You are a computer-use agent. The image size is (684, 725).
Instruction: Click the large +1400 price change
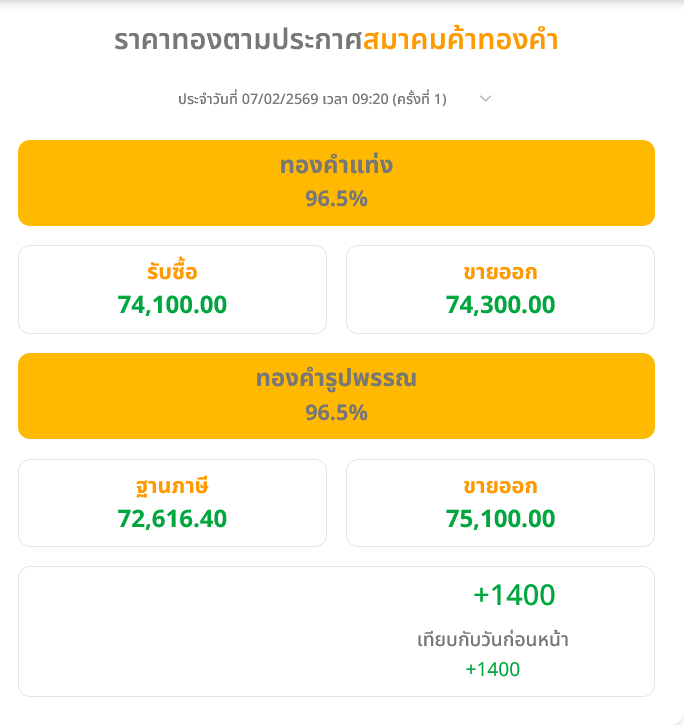coord(514,595)
